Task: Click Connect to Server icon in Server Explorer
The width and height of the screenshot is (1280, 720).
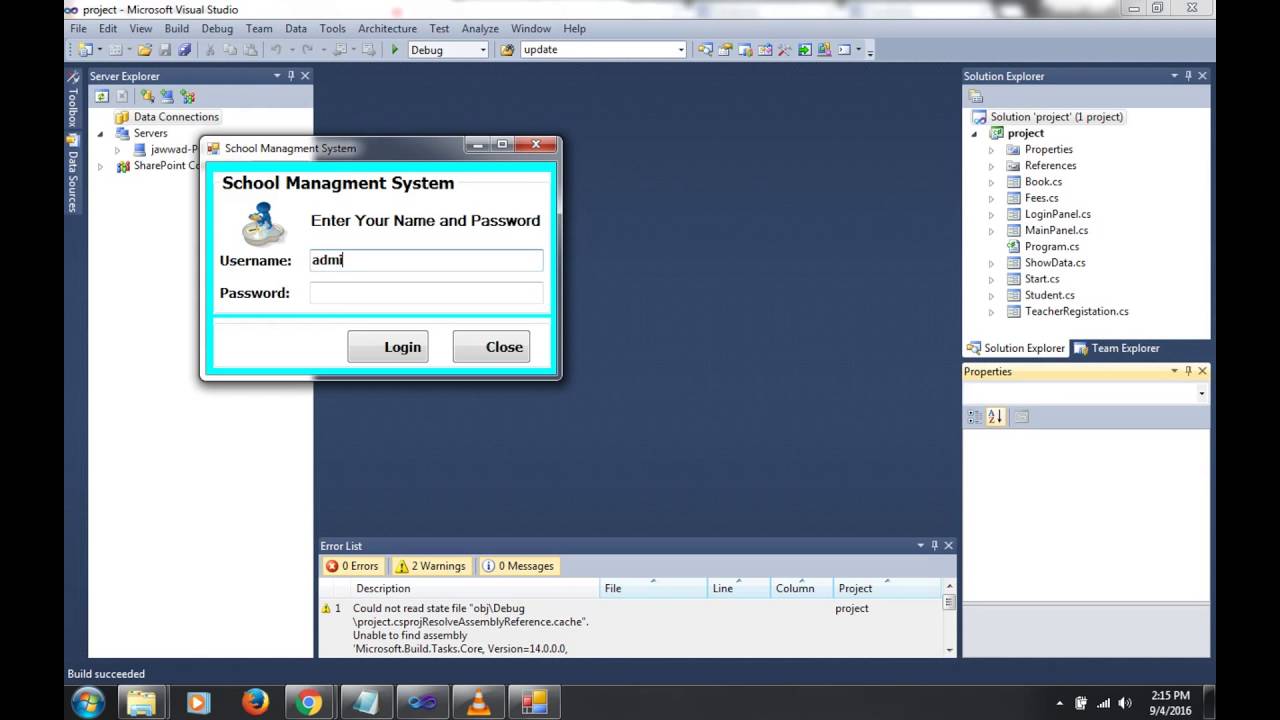Action: (x=167, y=96)
